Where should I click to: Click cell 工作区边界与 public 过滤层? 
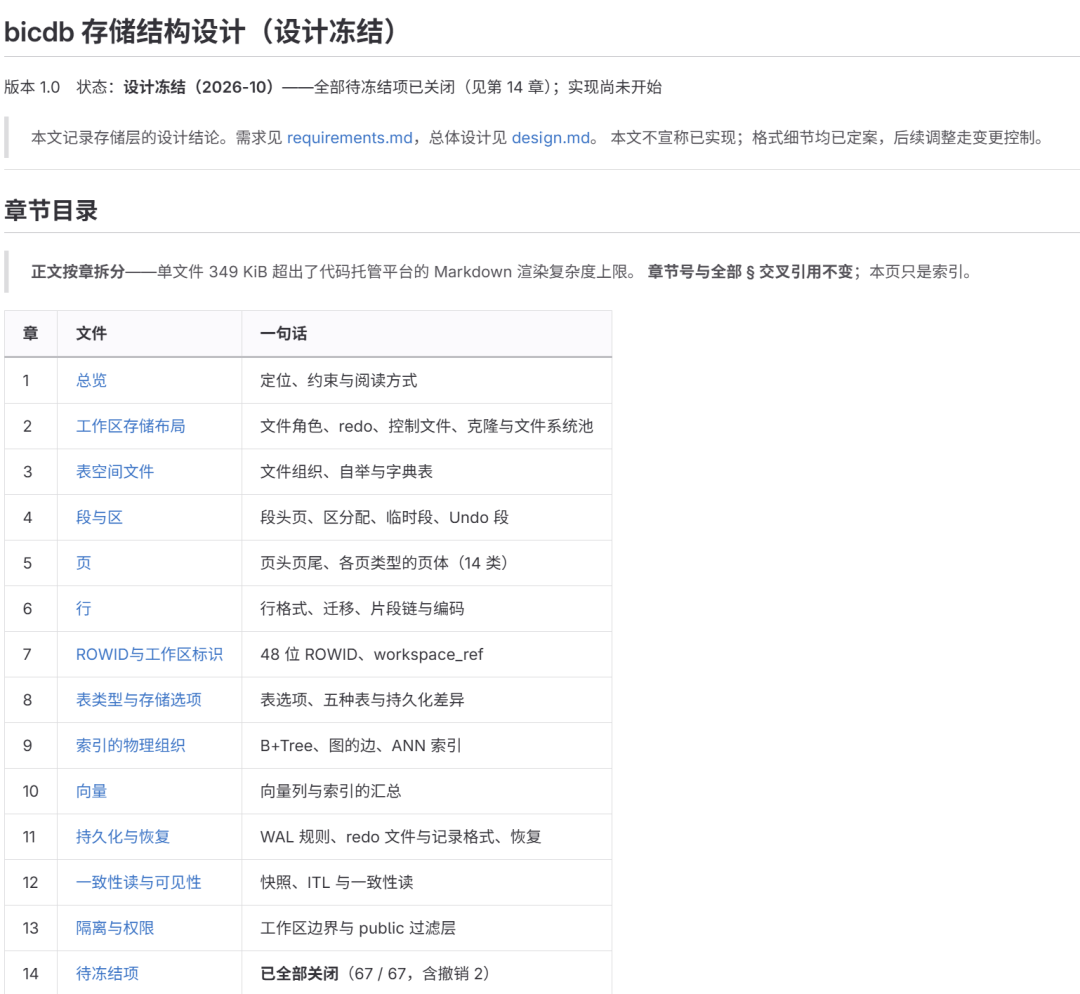point(426,928)
